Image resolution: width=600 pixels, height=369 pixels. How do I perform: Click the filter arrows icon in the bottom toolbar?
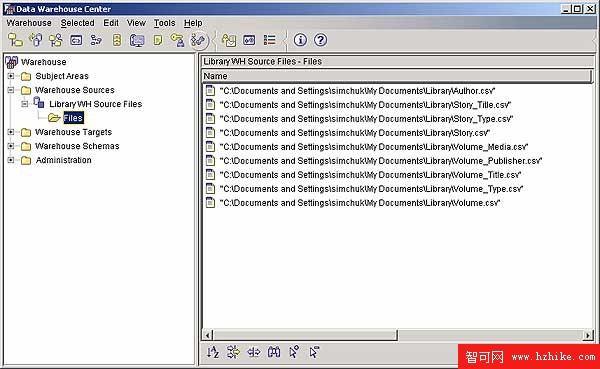[233, 352]
